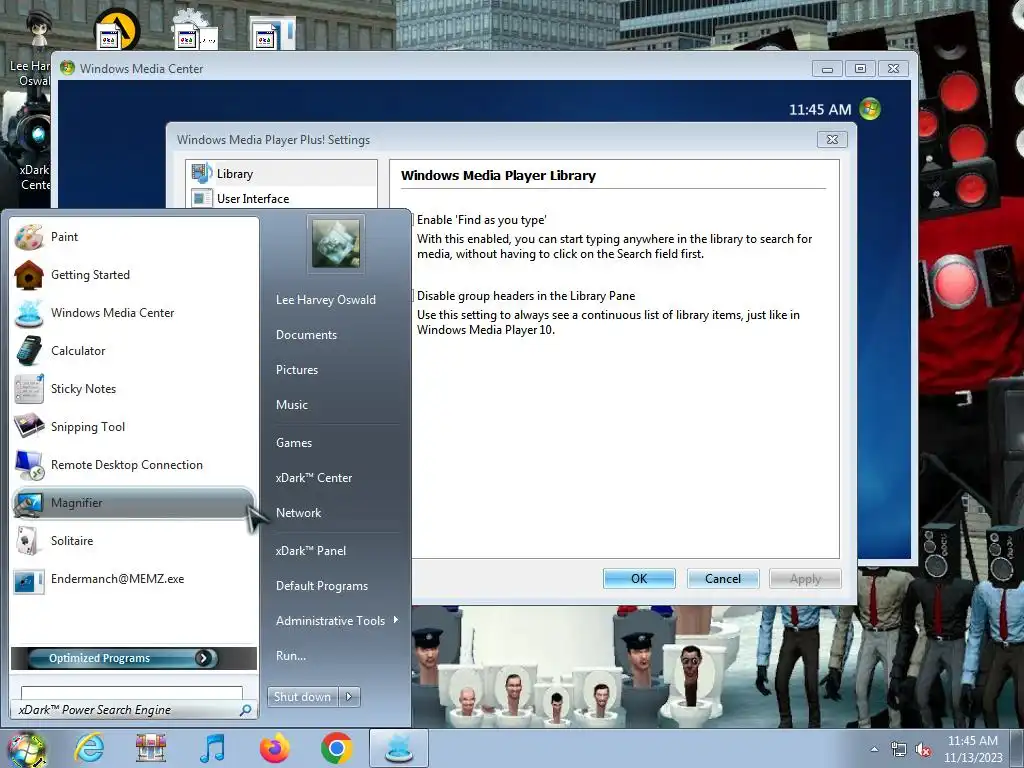1024x768 pixels.
Task: Open Lee Harvey Oswald user folder
Action: point(326,300)
